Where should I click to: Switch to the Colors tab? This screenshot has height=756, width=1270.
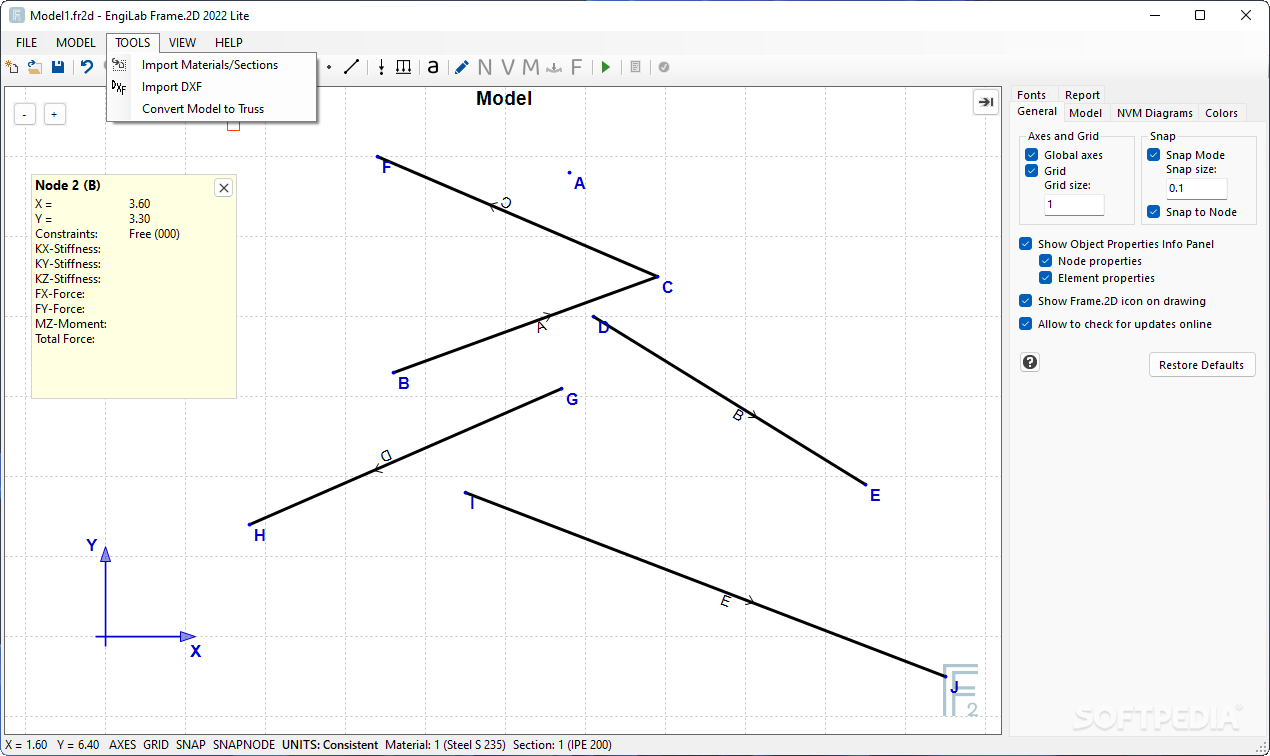point(1221,113)
